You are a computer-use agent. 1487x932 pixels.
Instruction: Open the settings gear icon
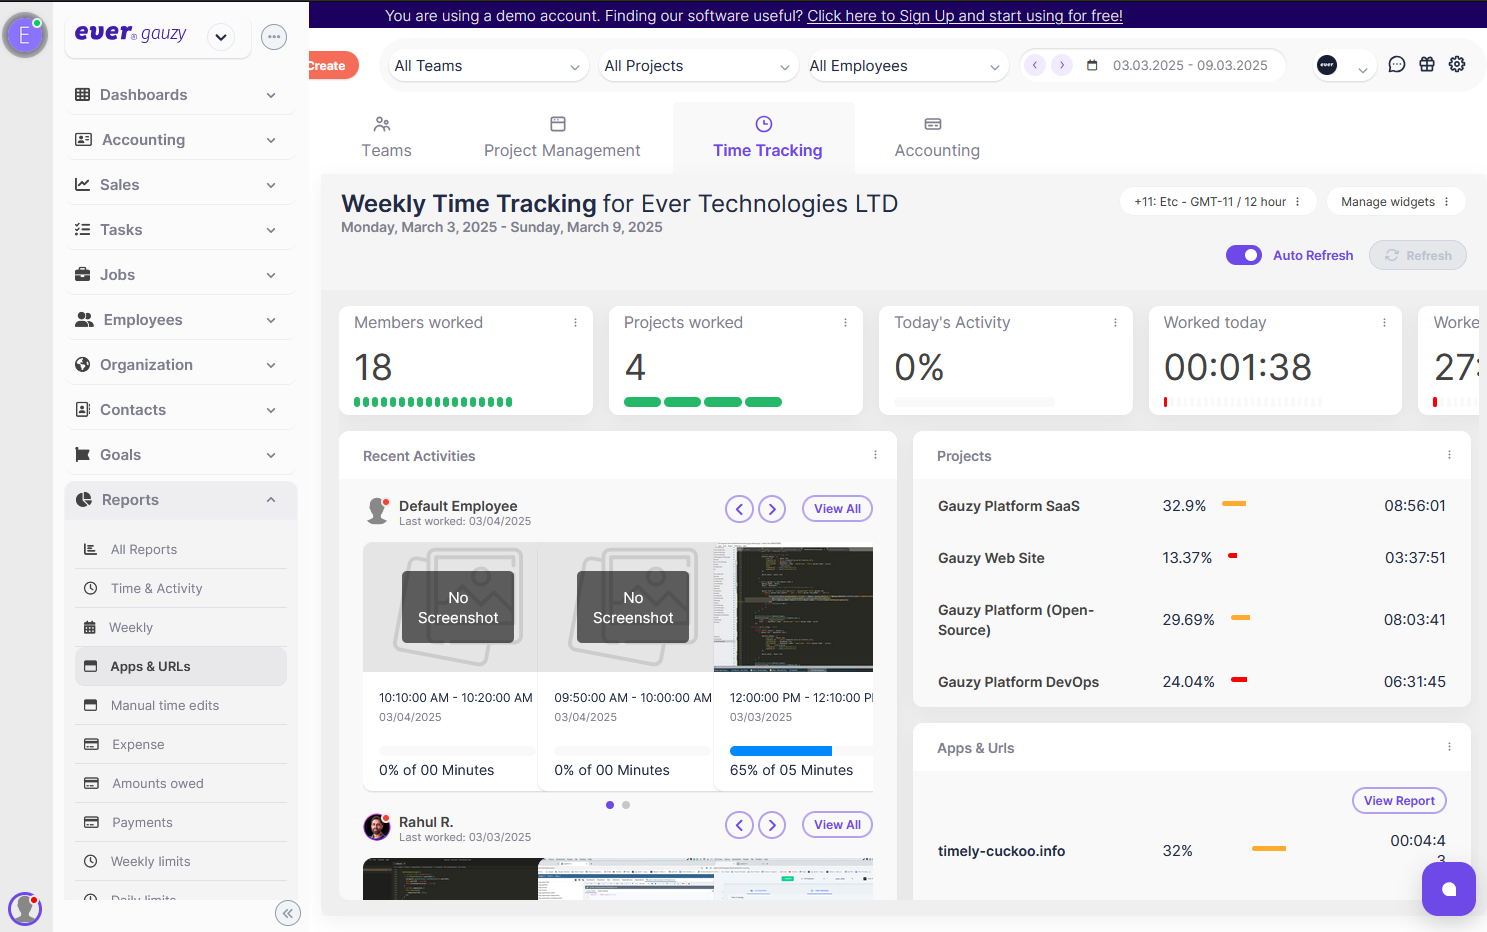[x=1457, y=65]
